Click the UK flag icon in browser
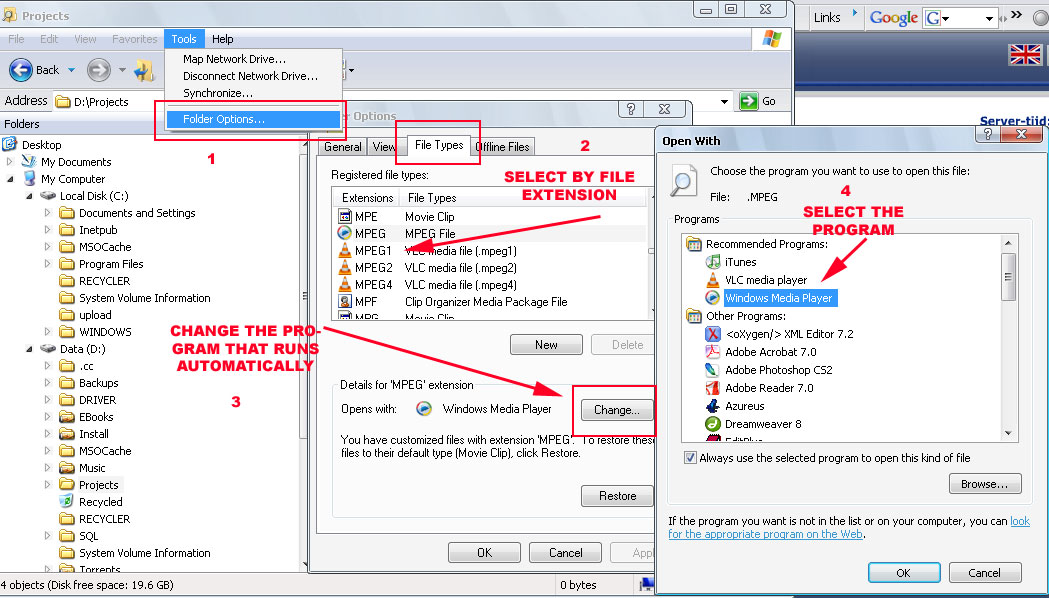Screen dimensions: 1049x598 pyautogui.click(x=1024, y=54)
